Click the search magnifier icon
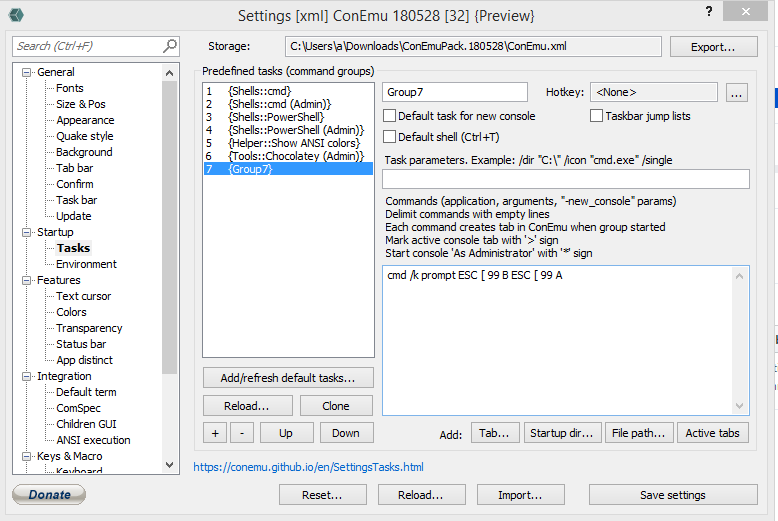Image resolution: width=778 pixels, height=521 pixels. (x=170, y=46)
